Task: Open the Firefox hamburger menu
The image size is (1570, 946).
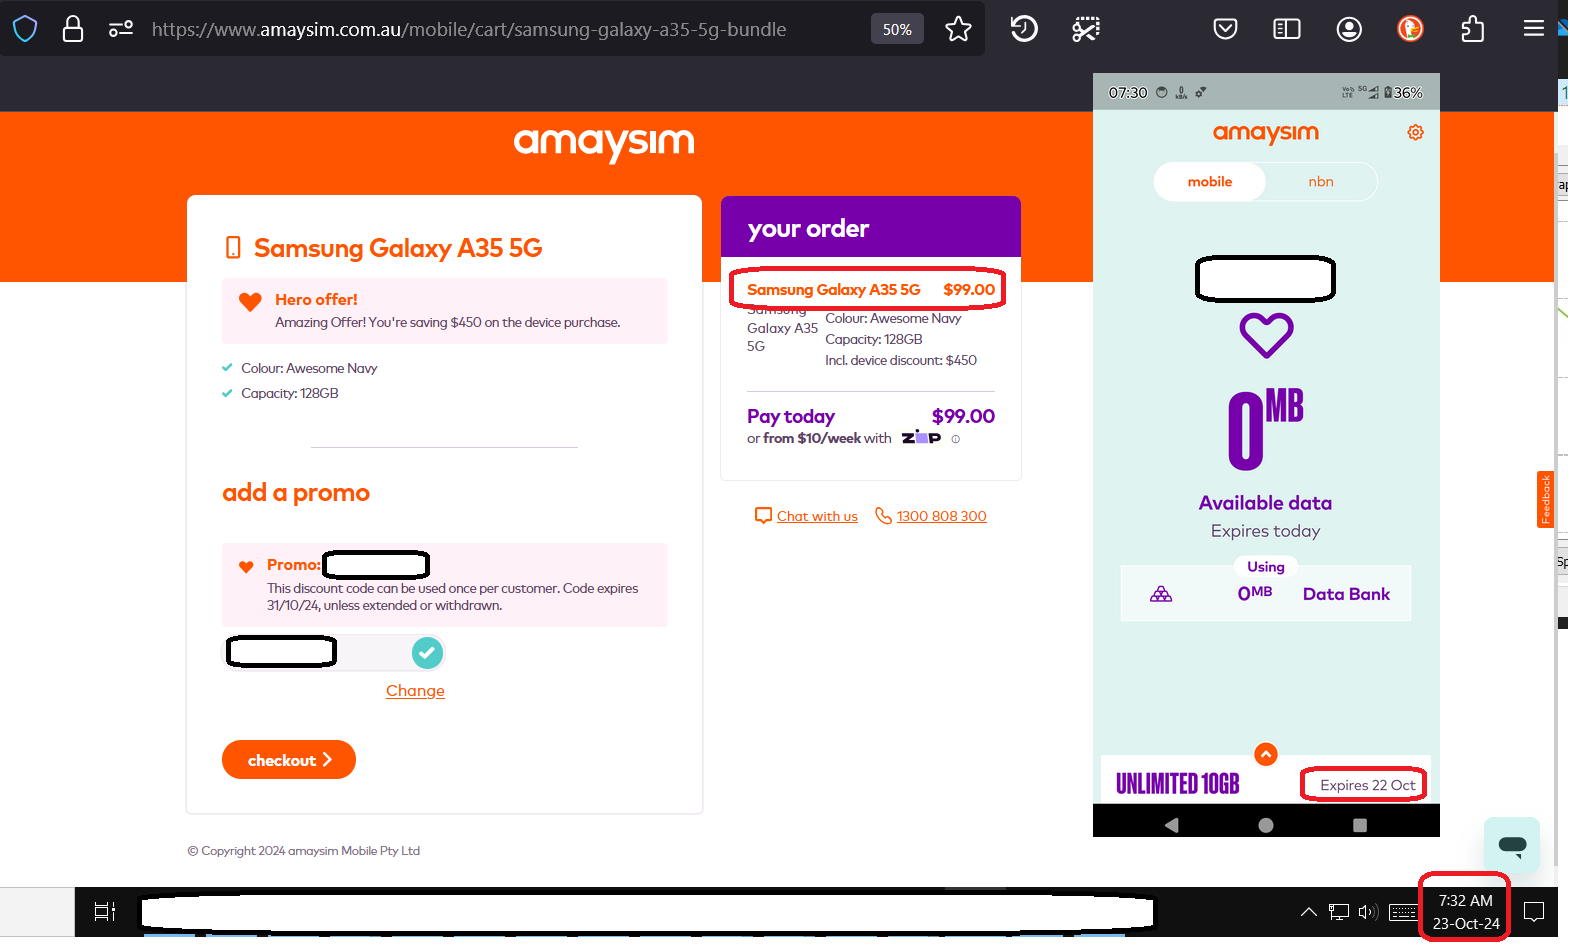Action: [1533, 29]
